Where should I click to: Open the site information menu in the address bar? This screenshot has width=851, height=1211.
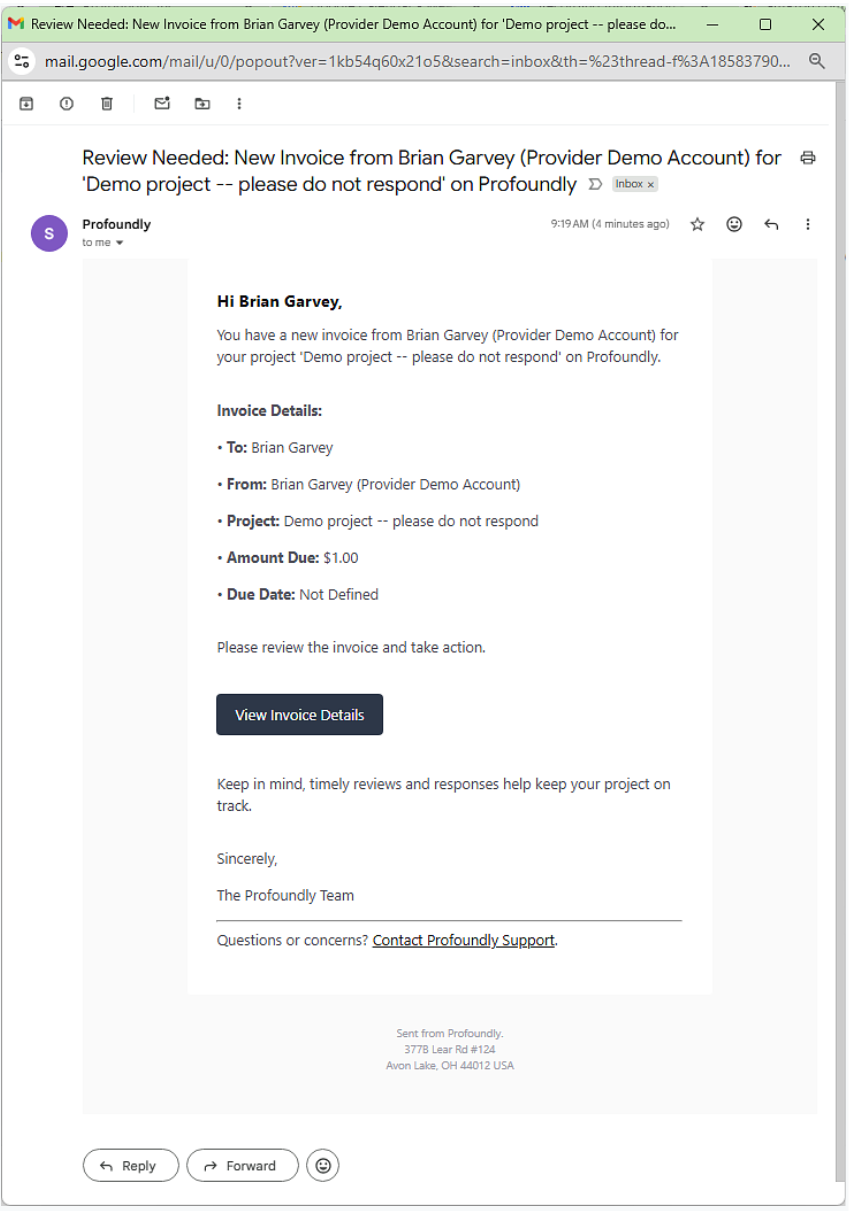[21, 61]
